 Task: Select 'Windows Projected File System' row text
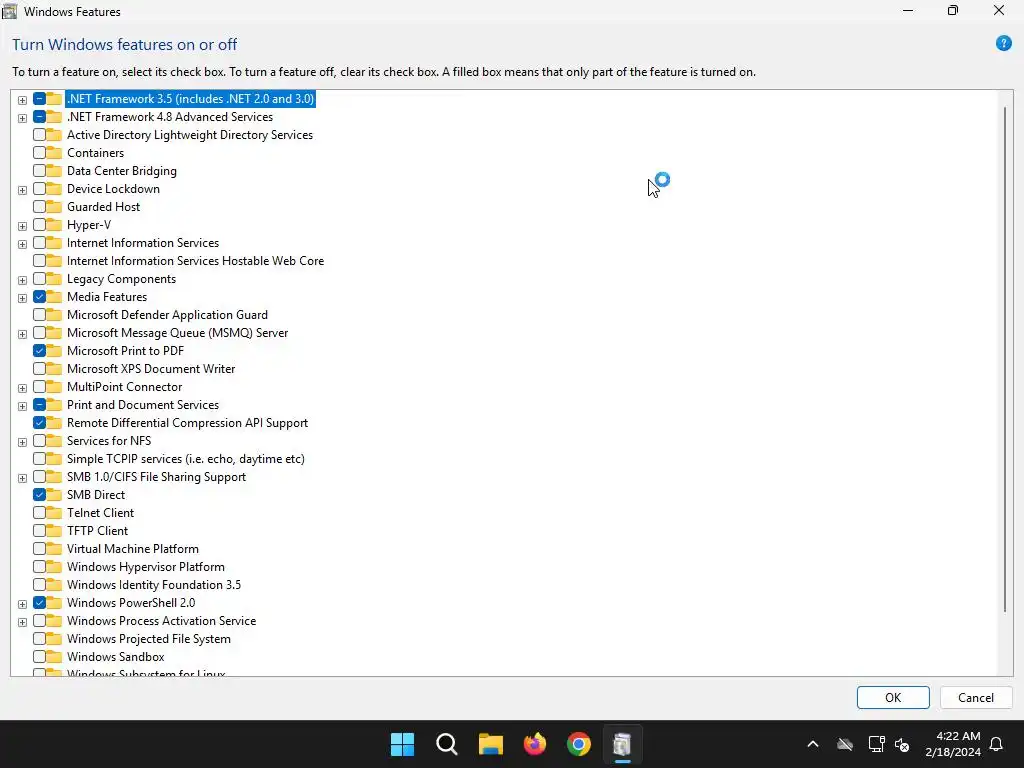[x=148, y=639]
